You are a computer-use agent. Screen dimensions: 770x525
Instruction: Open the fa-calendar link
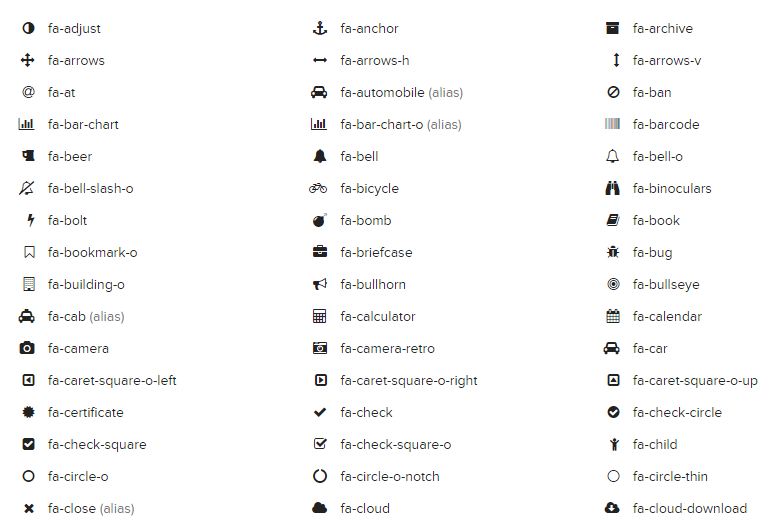click(x=667, y=316)
